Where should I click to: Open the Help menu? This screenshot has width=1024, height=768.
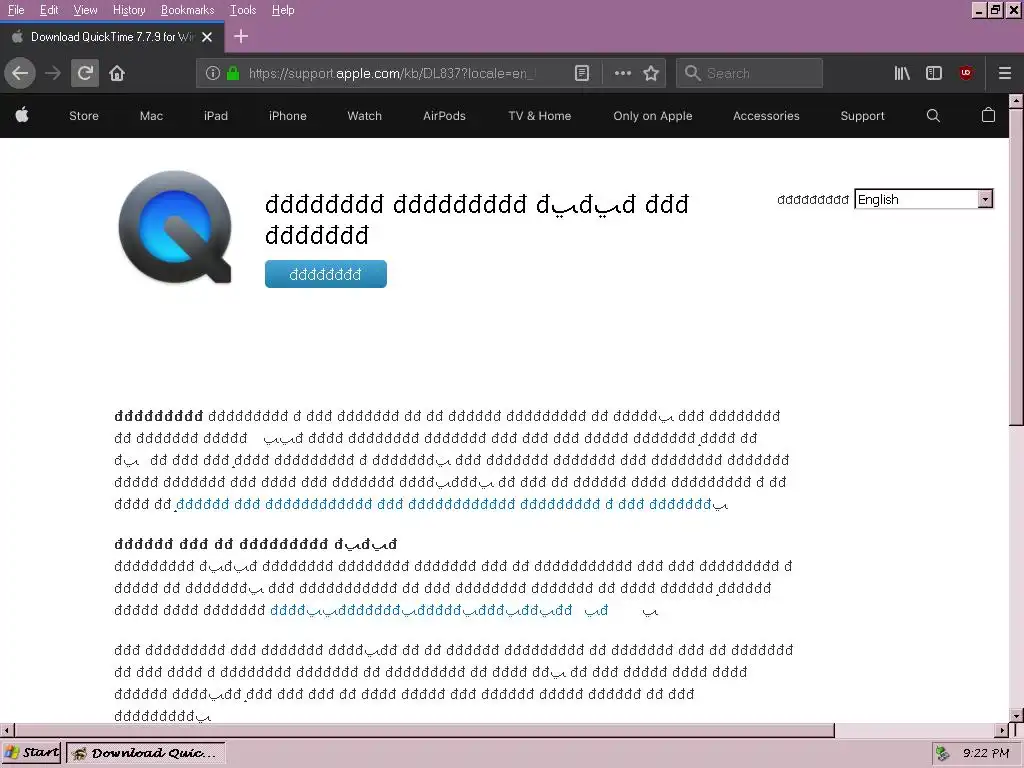click(x=283, y=10)
